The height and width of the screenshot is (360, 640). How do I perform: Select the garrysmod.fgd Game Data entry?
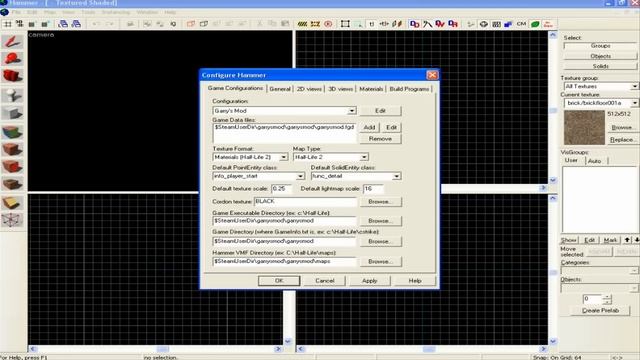click(284, 127)
